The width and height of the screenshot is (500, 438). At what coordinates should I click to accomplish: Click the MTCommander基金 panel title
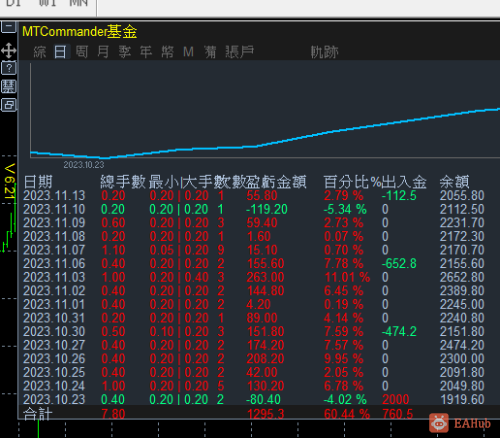(x=80, y=32)
